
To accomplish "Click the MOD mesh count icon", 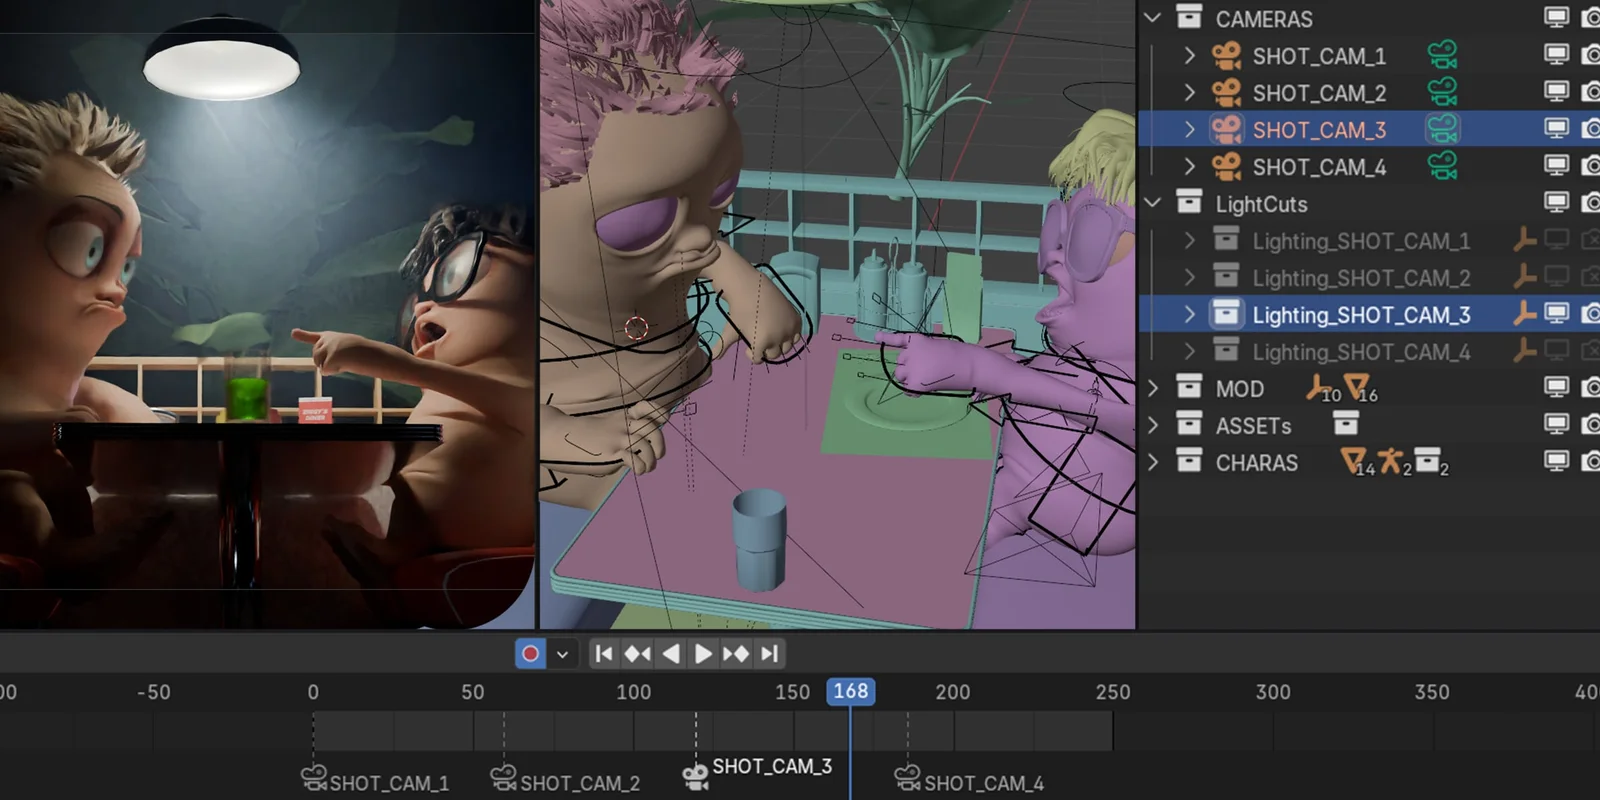I will (1360, 388).
